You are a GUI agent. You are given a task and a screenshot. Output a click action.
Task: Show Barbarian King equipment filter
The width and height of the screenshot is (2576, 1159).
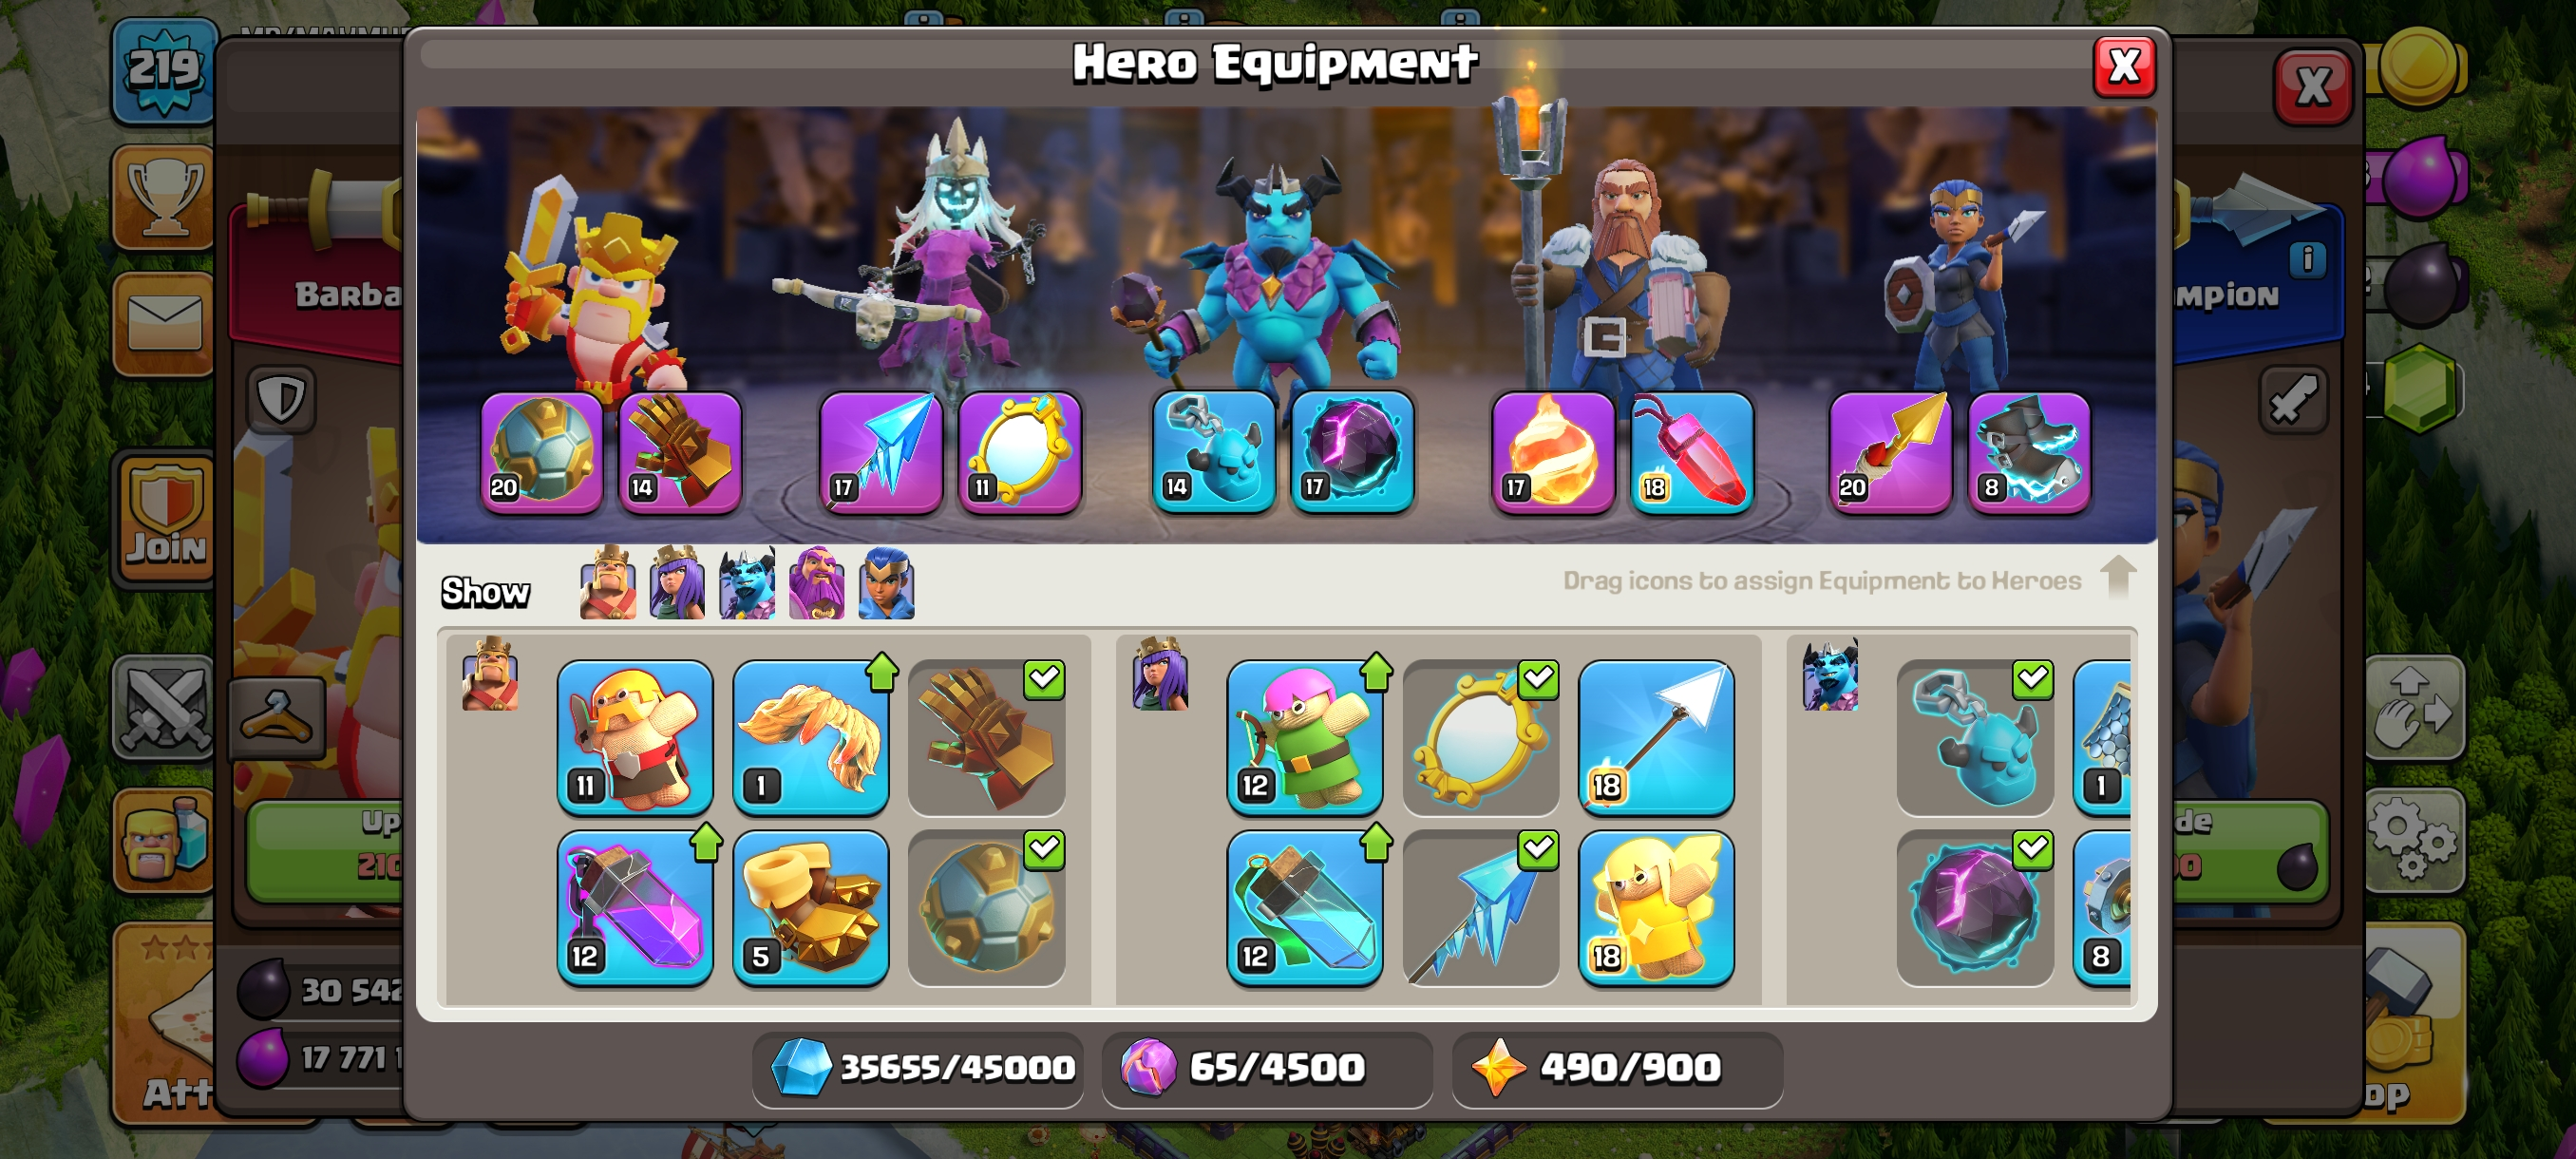point(608,583)
